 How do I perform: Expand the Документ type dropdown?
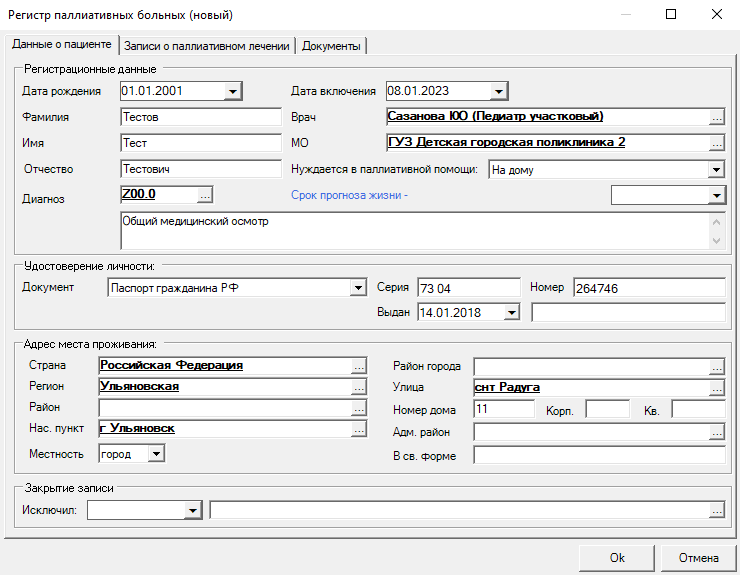pos(358,288)
